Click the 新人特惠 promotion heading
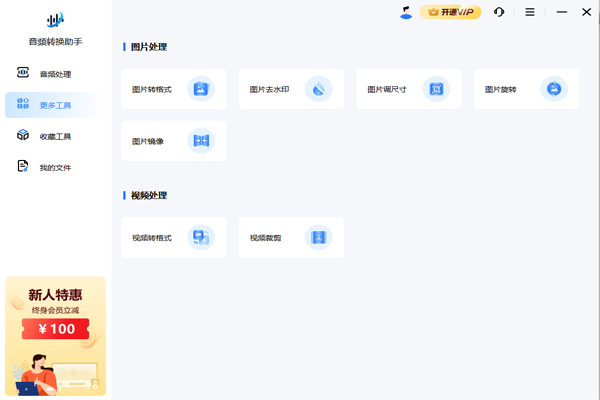This screenshot has height=400, width=600. coord(55,295)
